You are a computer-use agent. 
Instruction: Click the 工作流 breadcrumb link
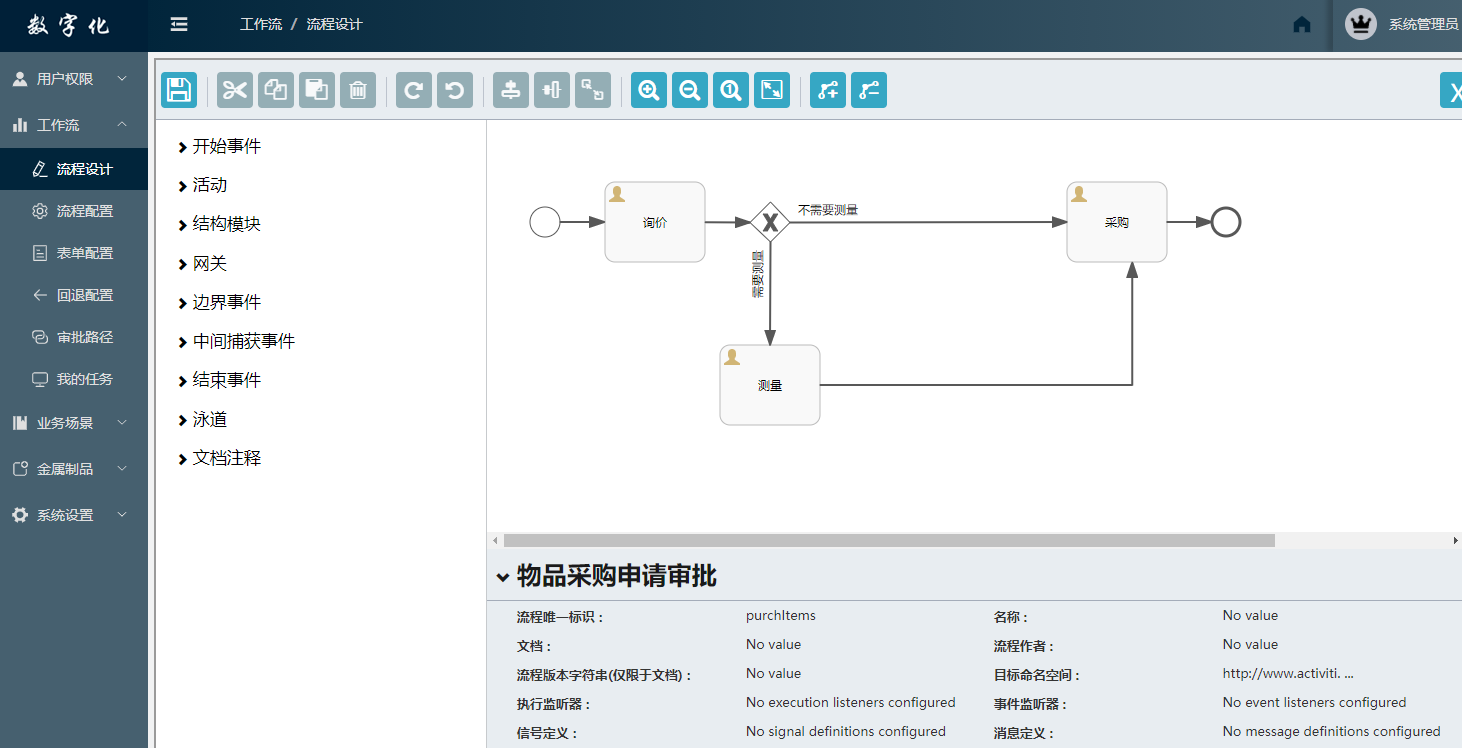coord(260,25)
